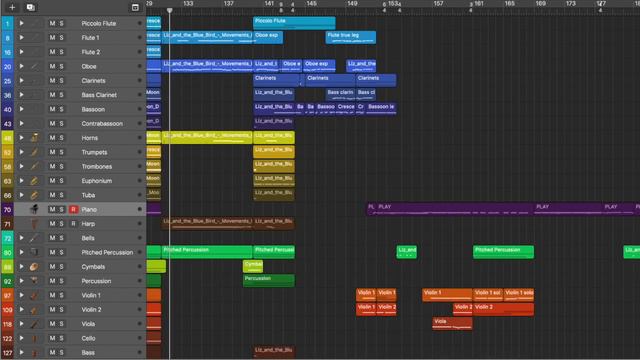This screenshot has width=640, height=360.
Task: Click the Oboe track instrument icon
Action: click(x=34, y=66)
